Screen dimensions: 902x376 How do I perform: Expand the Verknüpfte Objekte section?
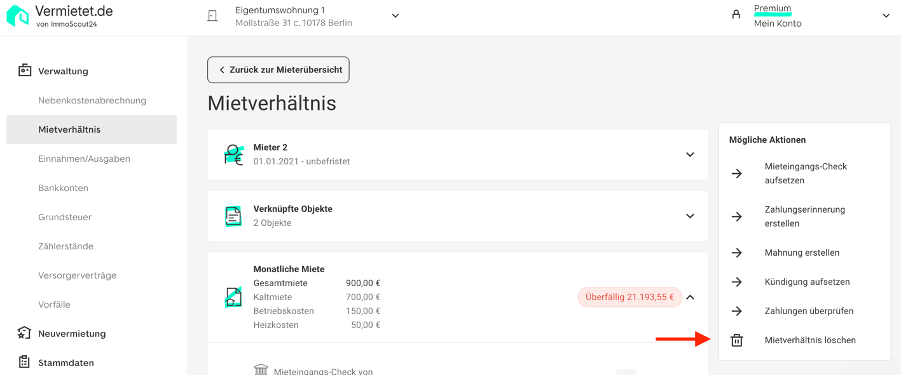pos(690,216)
